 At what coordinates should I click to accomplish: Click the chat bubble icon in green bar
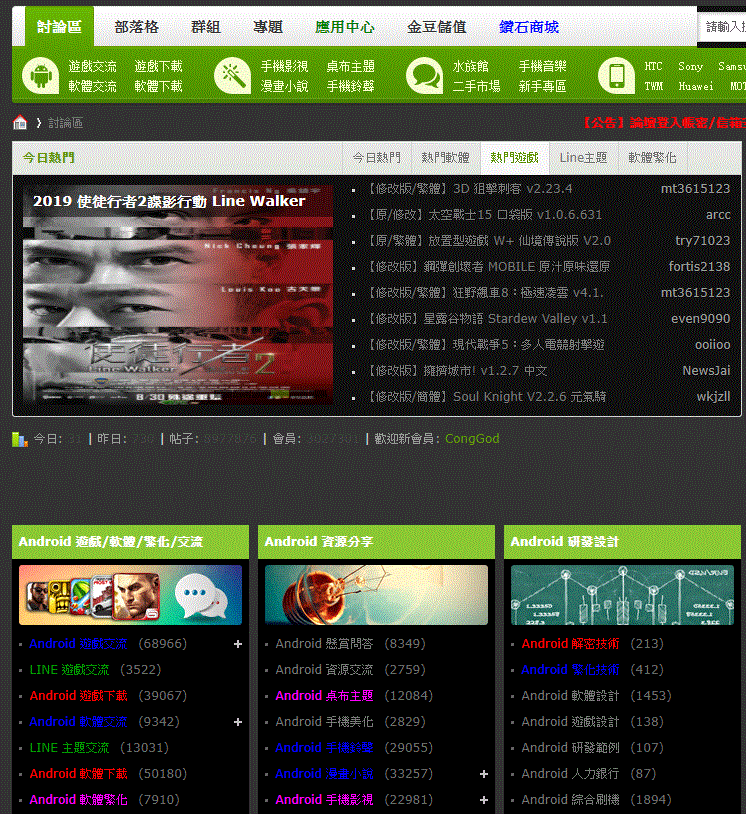[x=425, y=76]
